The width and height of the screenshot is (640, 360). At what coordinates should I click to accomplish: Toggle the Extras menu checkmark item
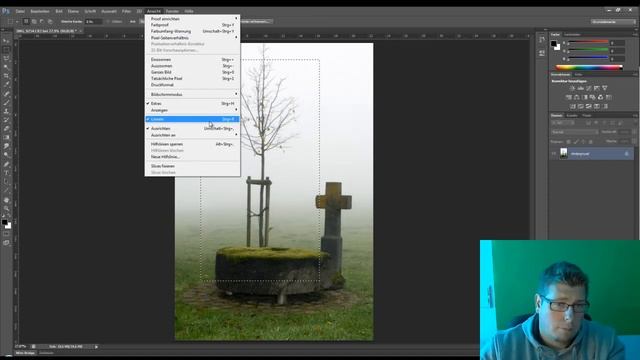click(192, 104)
